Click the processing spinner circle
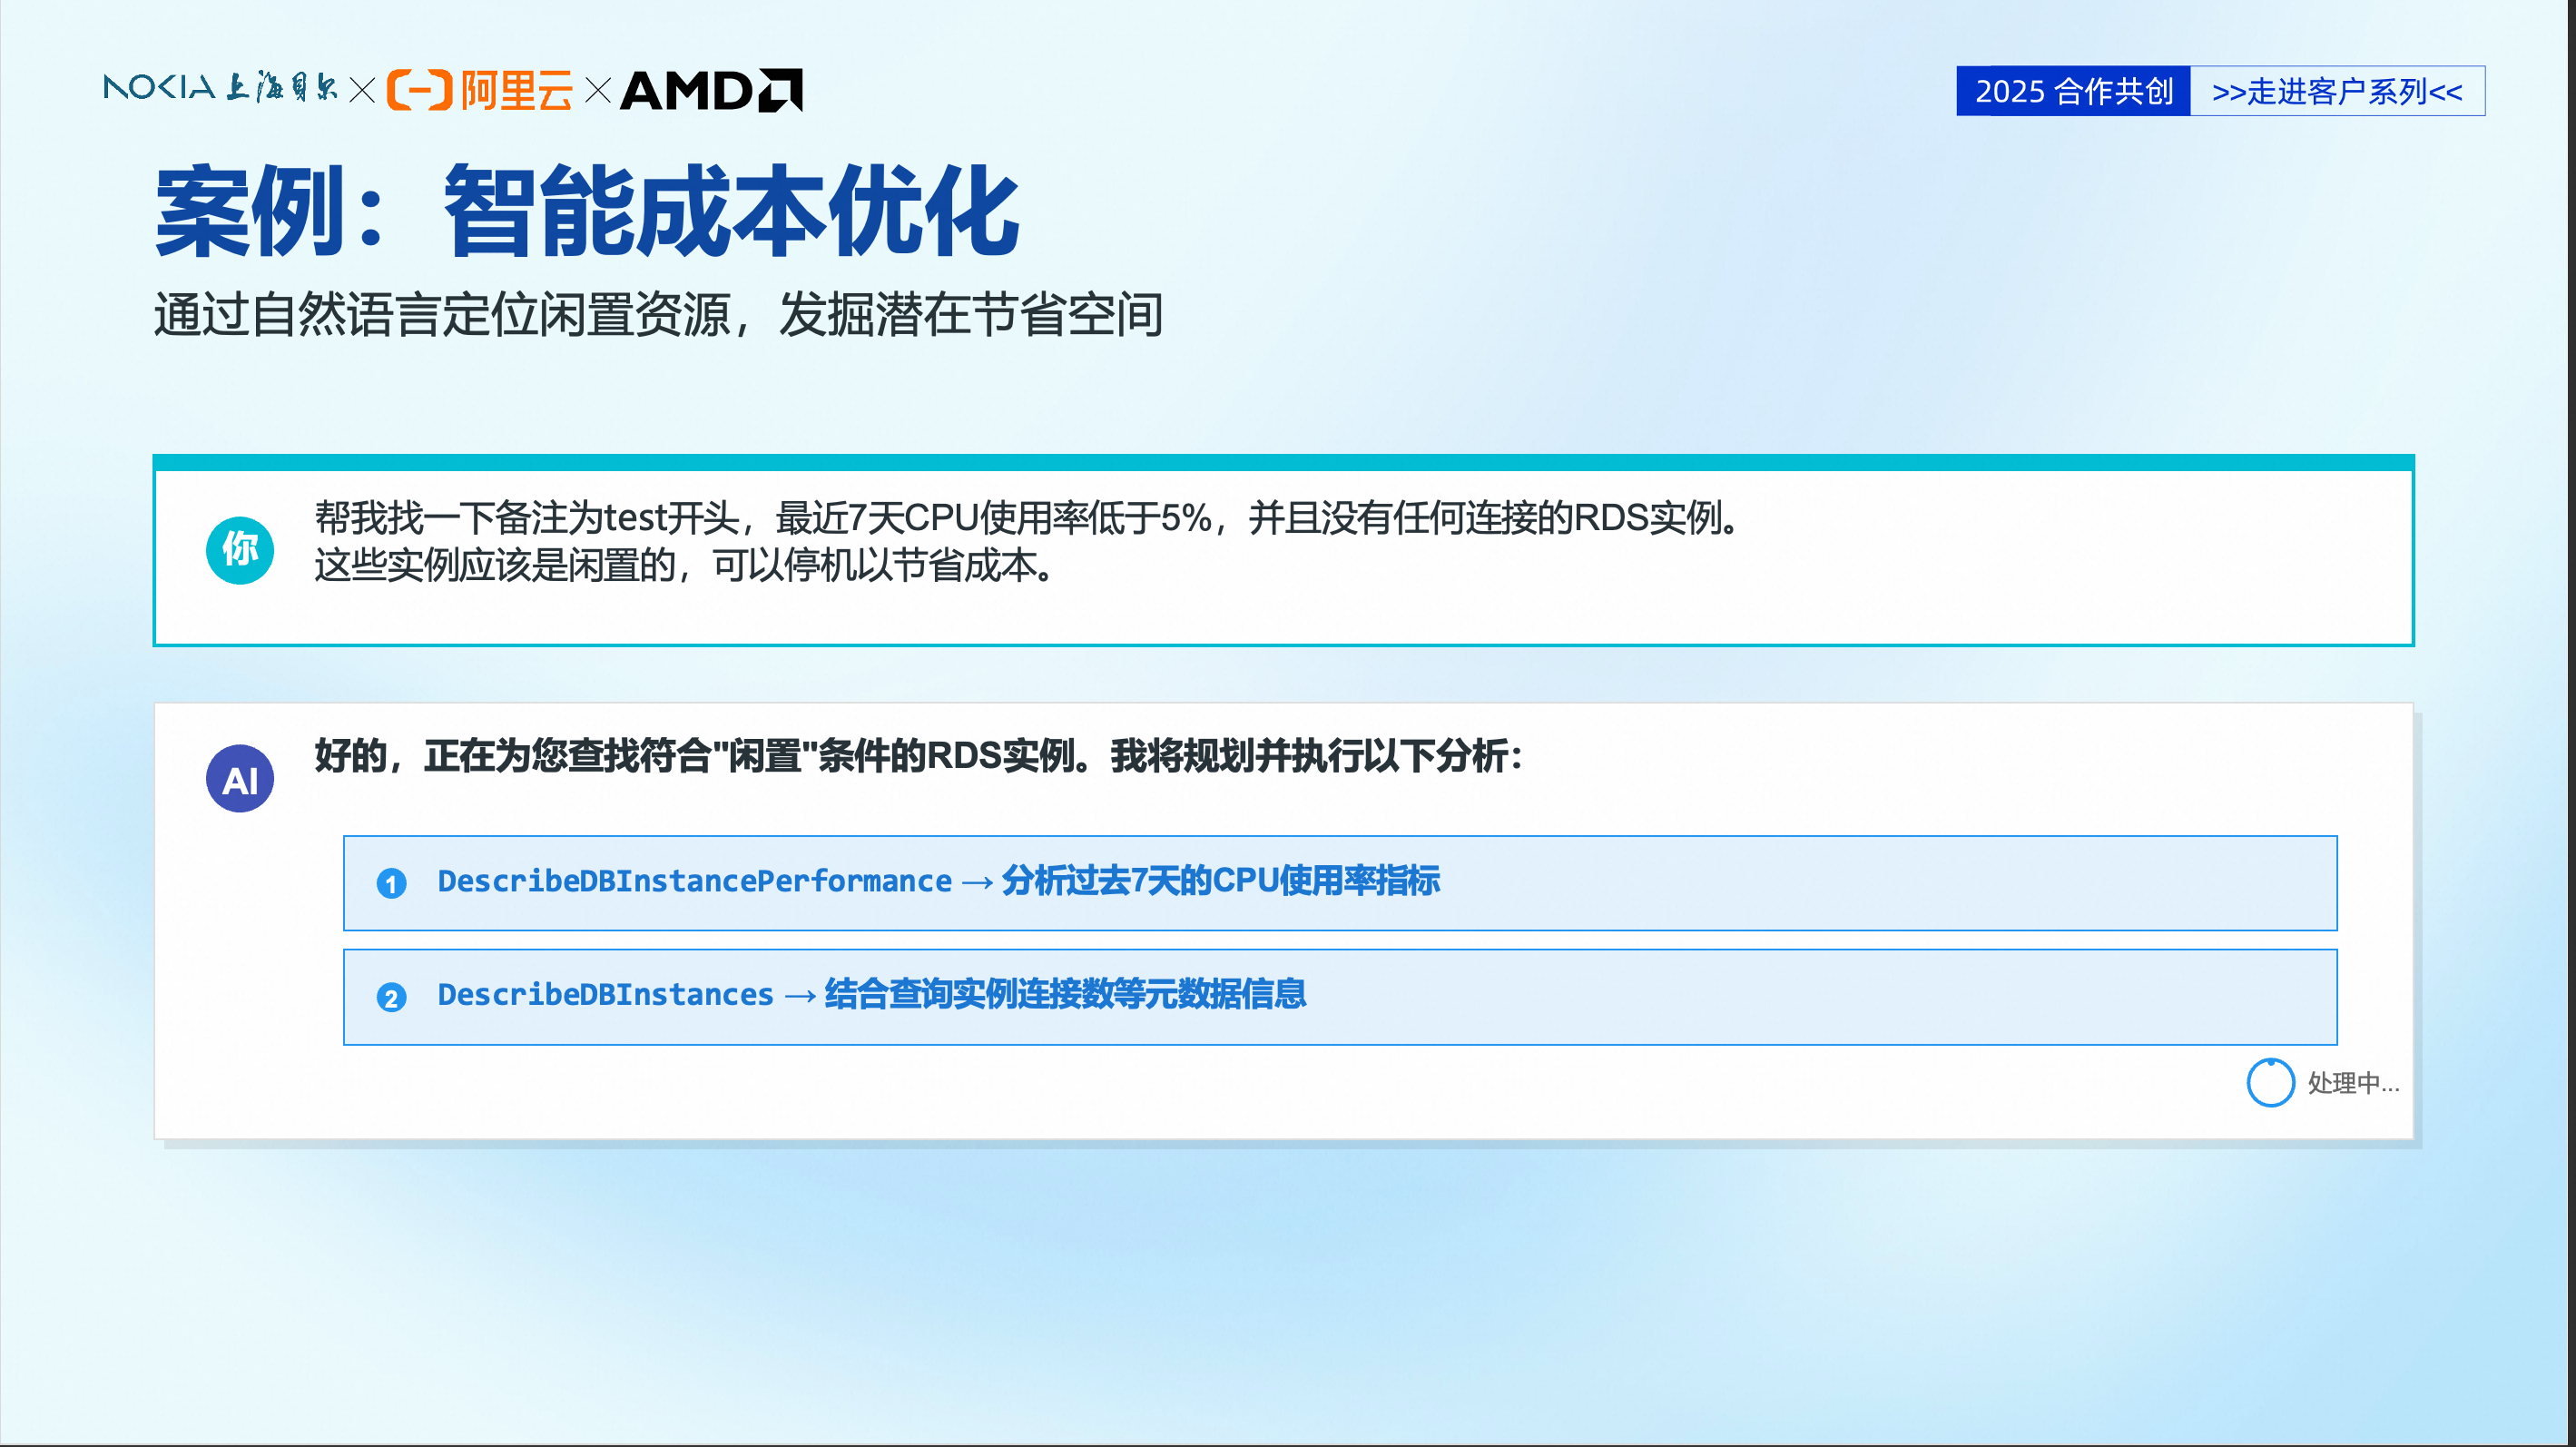Image resolution: width=2576 pixels, height=1447 pixels. coord(2270,1082)
